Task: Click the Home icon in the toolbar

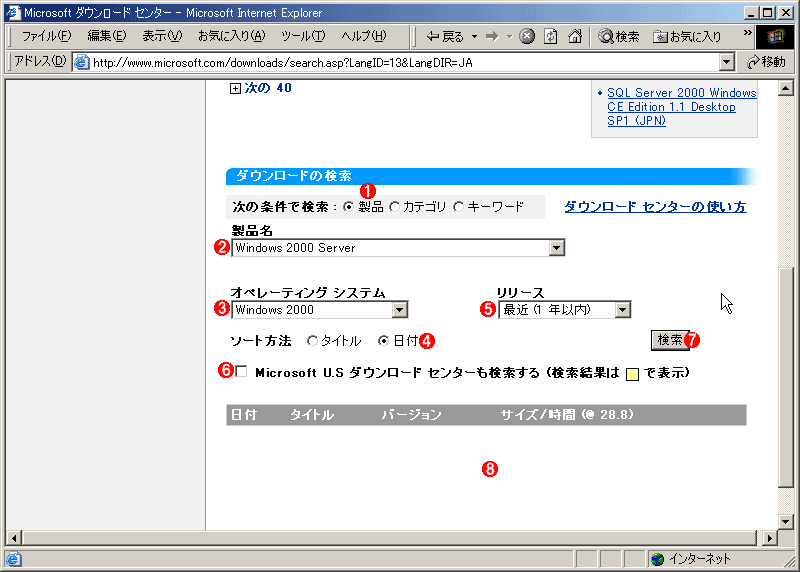Action: pyautogui.click(x=575, y=36)
